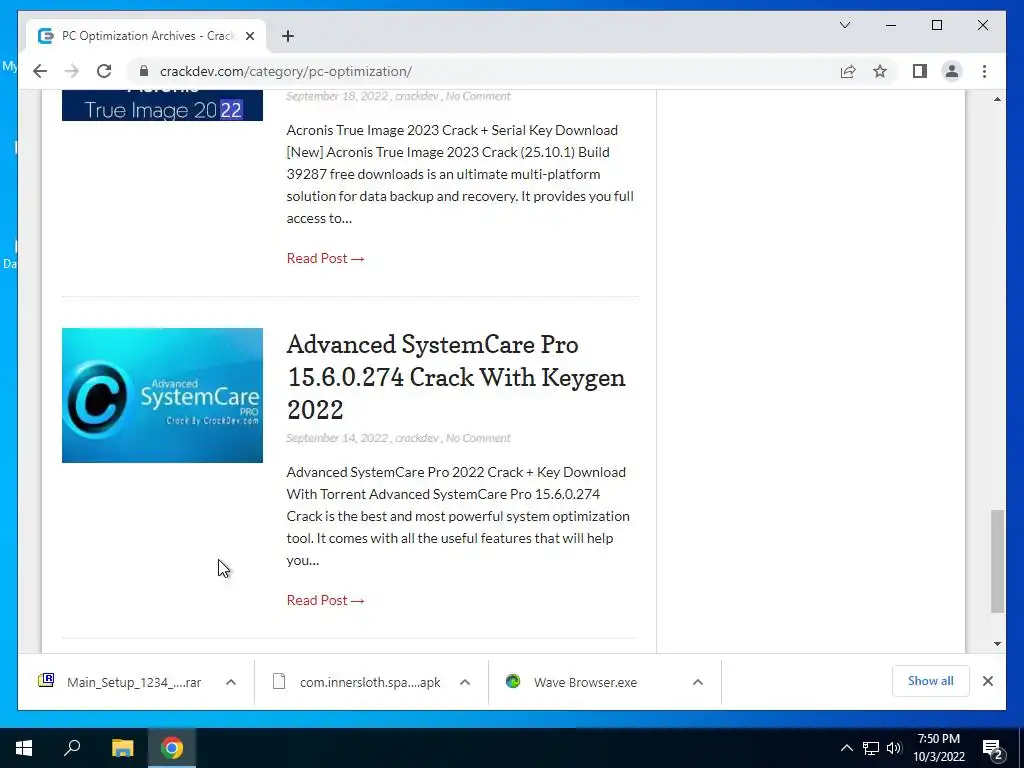Open the Windows Start menu
The image size is (1024, 768).
tap(24, 748)
